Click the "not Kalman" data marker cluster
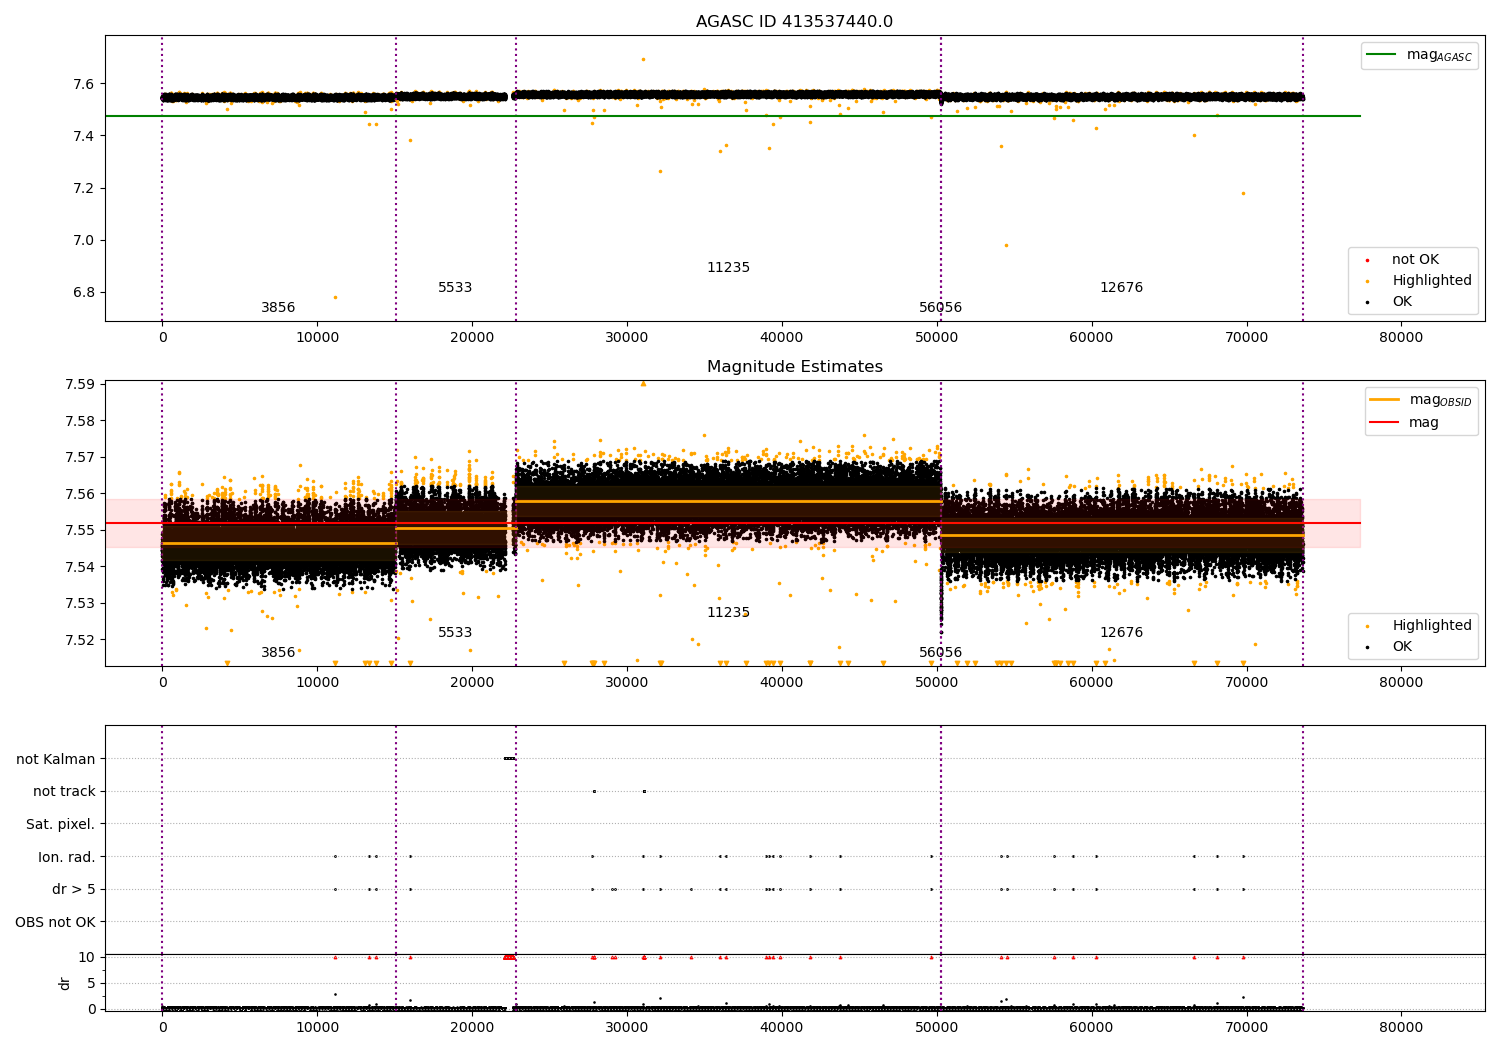The height and width of the screenshot is (1050, 1500). 509,759
